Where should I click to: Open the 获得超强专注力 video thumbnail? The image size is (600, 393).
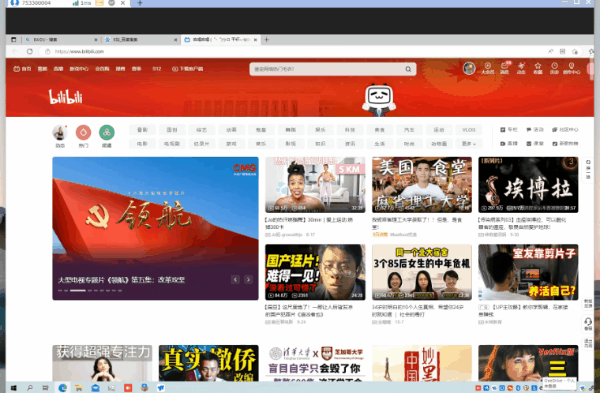(102, 363)
